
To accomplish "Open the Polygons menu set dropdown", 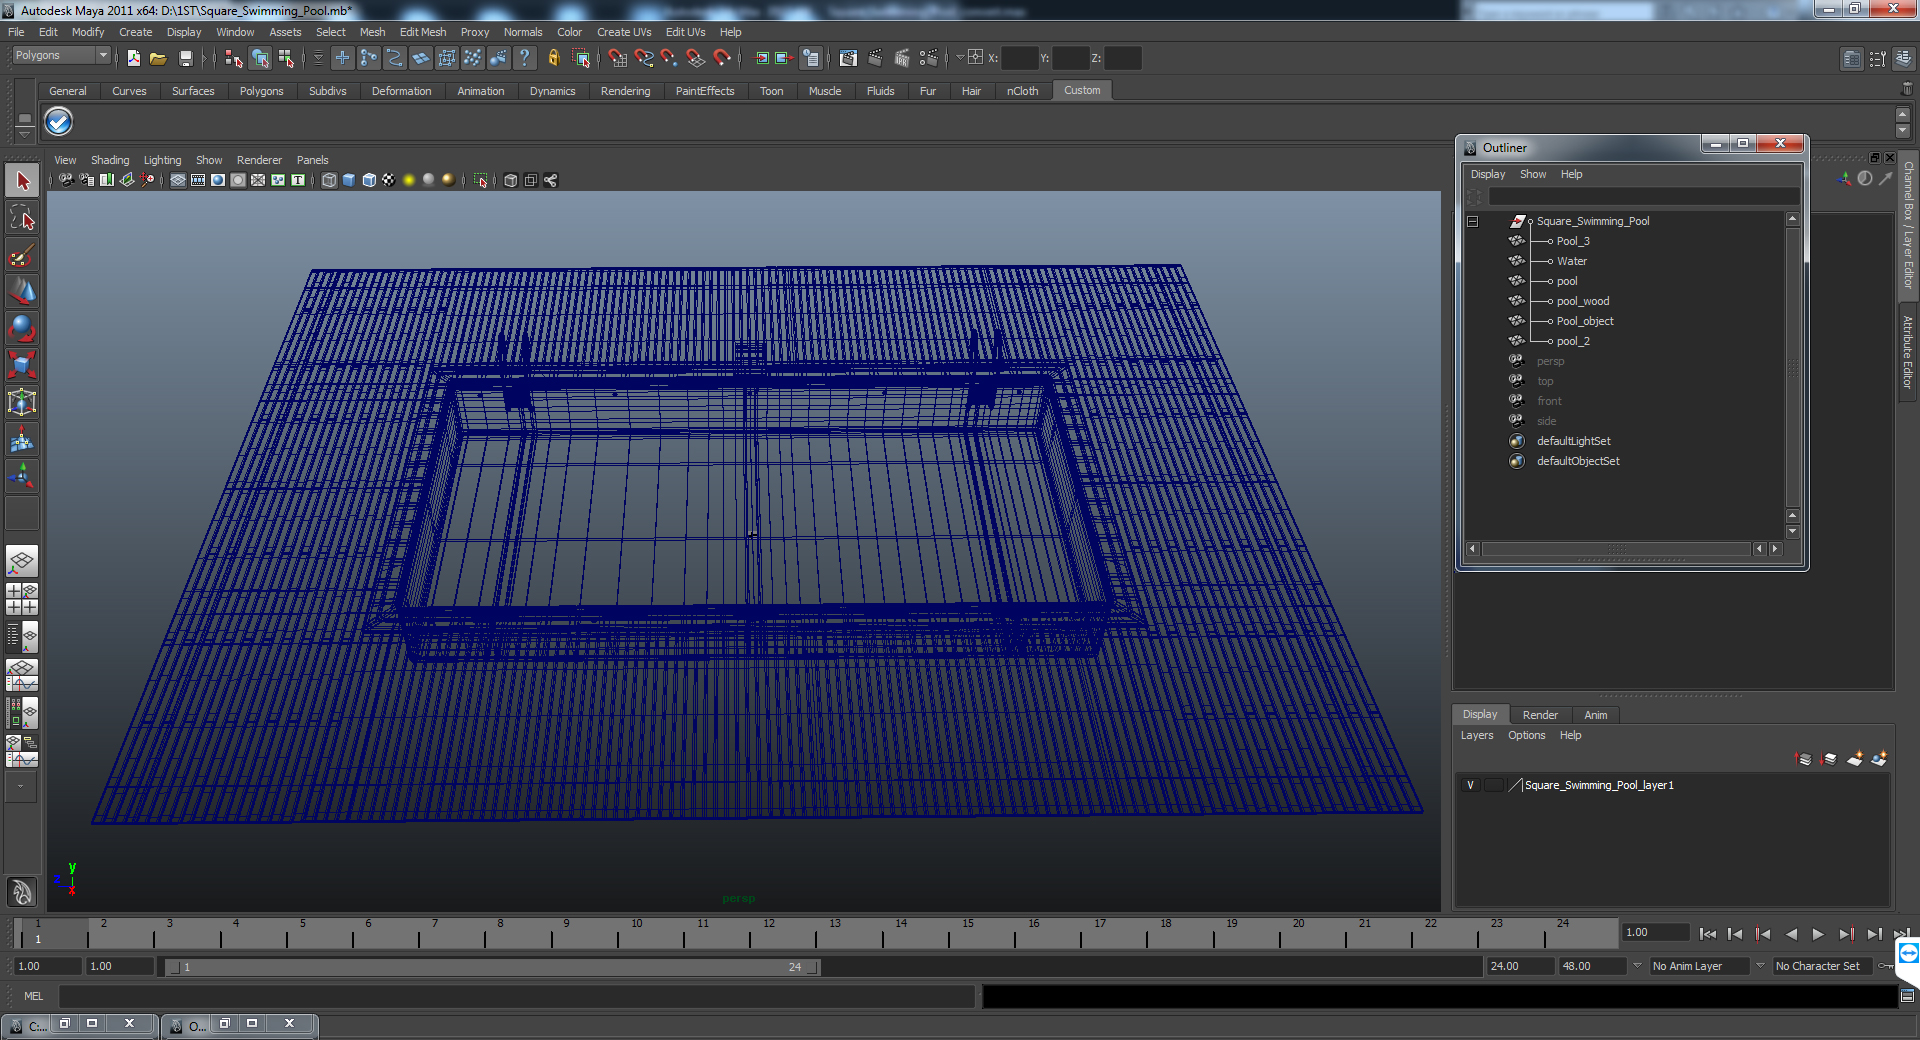I will (61, 56).
